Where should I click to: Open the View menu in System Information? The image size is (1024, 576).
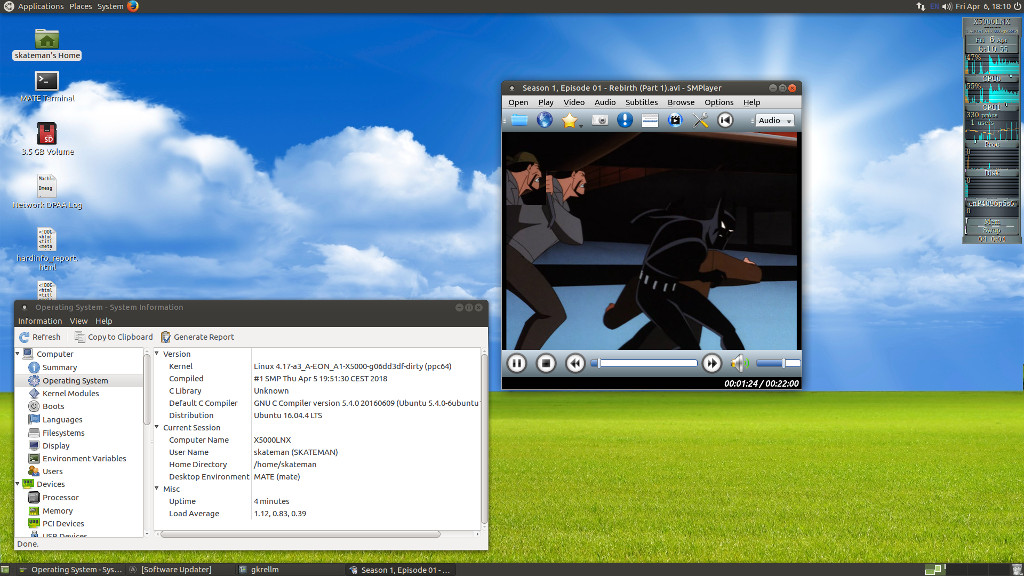coord(78,321)
